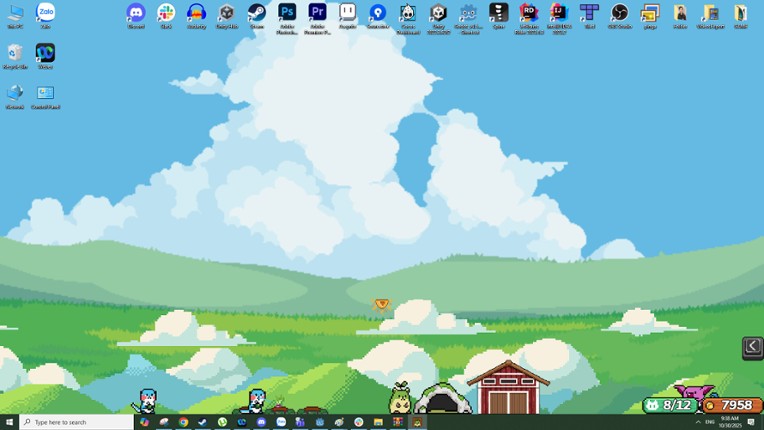Image resolution: width=764 pixels, height=430 pixels.
Task: Open the notification center icon
Action: click(751, 422)
